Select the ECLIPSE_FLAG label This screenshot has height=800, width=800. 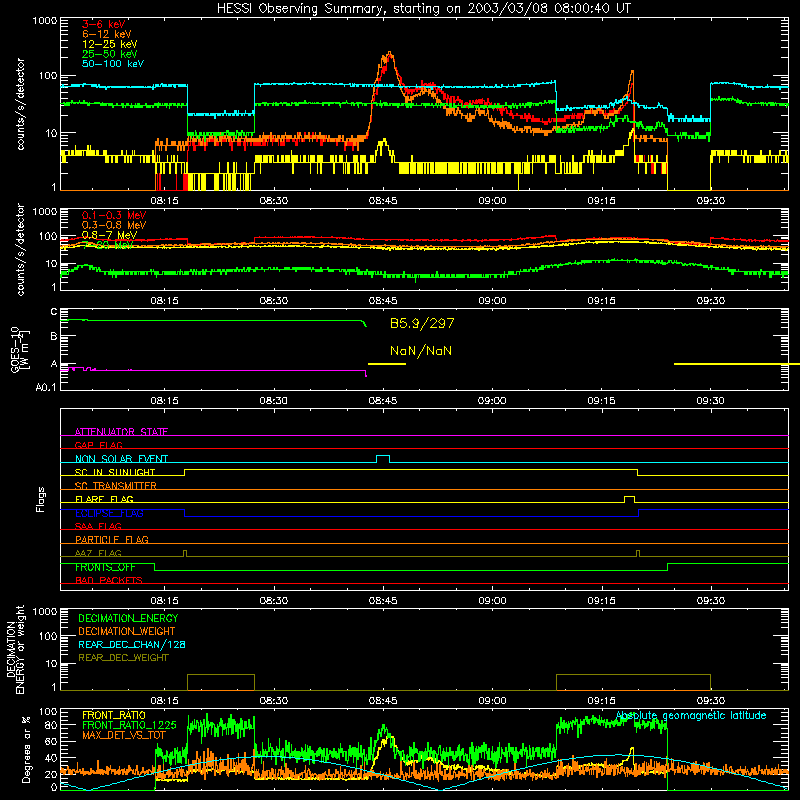(x=109, y=513)
